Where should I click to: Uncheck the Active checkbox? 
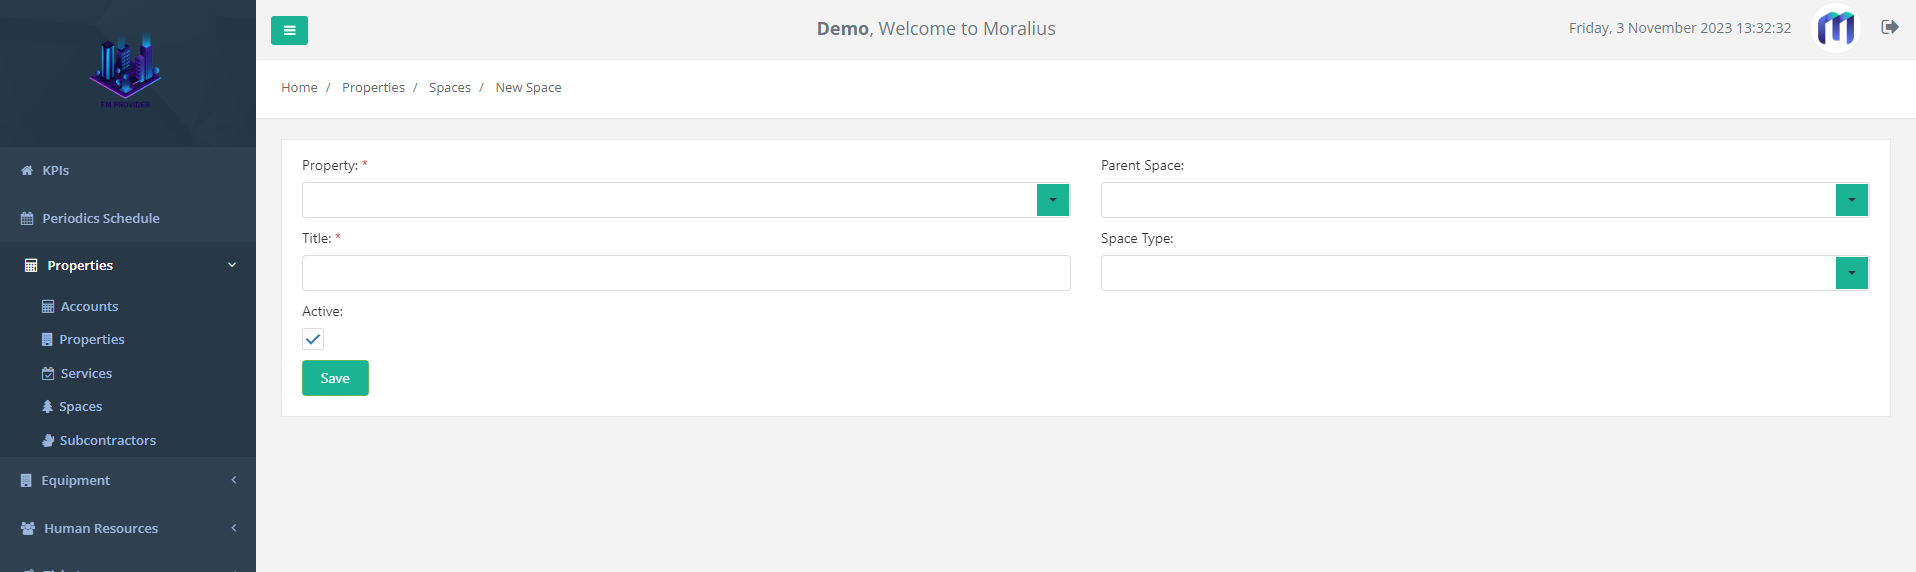(x=313, y=339)
